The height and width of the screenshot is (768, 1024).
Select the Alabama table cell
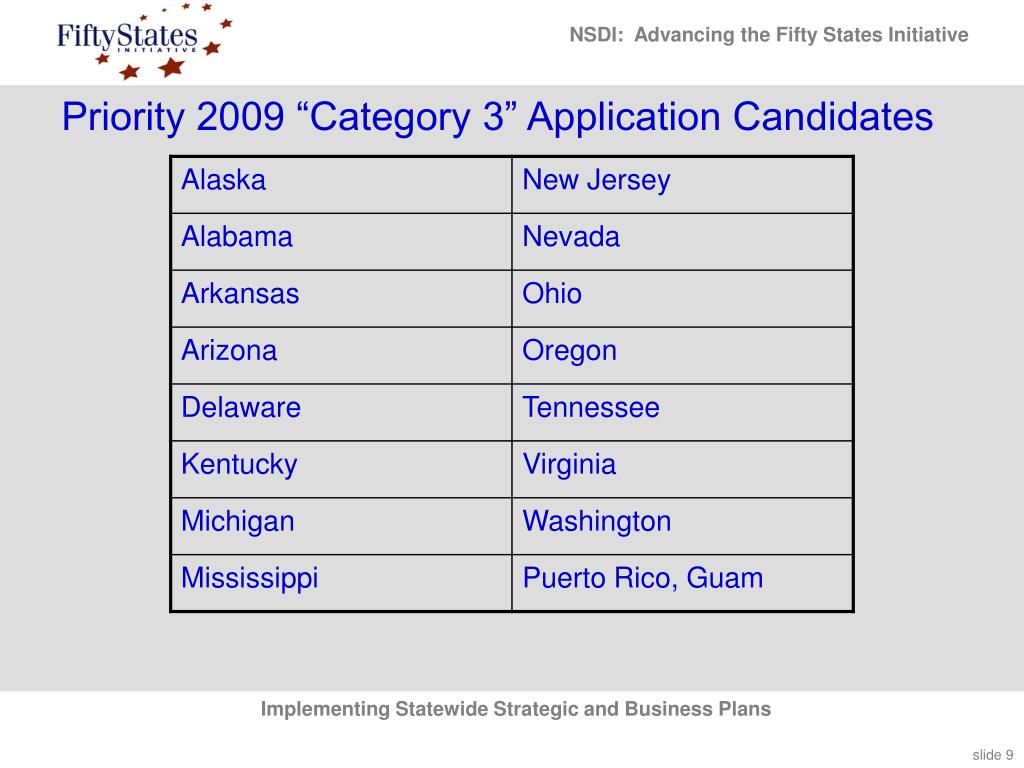point(341,242)
